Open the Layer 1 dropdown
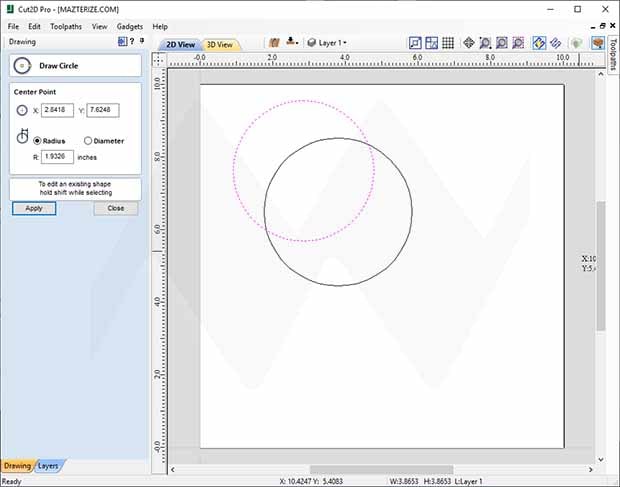This screenshot has height=487, width=620. (x=327, y=43)
